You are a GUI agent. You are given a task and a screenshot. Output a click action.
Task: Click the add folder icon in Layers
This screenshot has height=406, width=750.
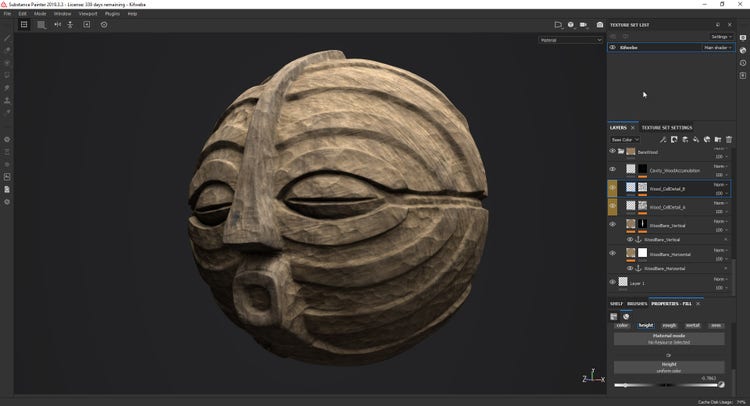(x=718, y=139)
